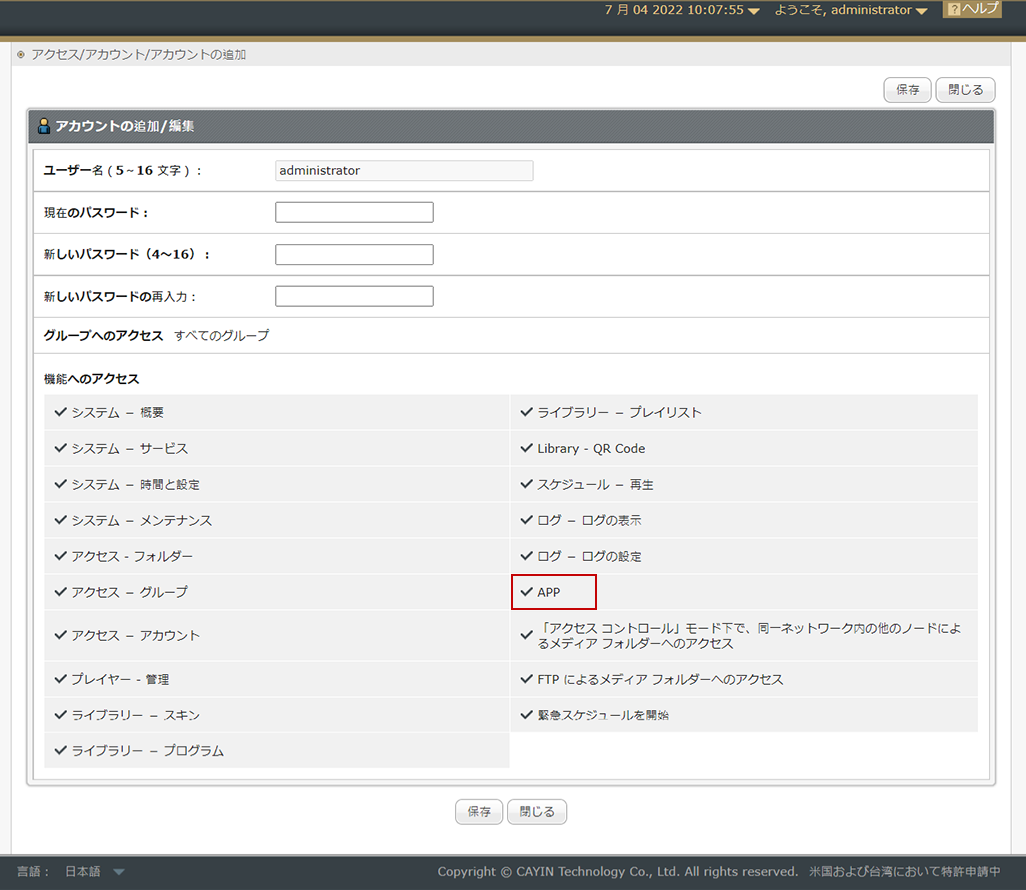1026x890 pixels.
Task: Click the Copyright © CAYIN Technology footer text
Action: [x=618, y=871]
